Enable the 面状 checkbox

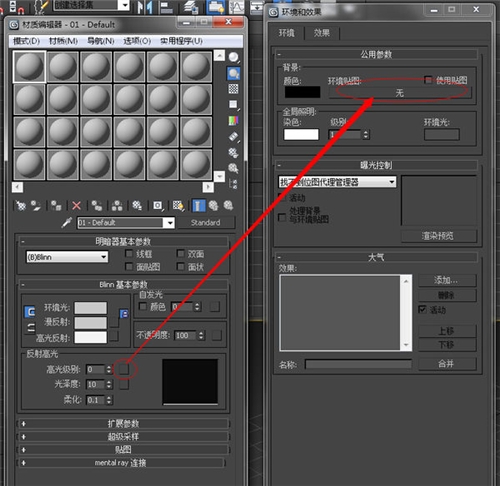pyautogui.click(x=180, y=266)
